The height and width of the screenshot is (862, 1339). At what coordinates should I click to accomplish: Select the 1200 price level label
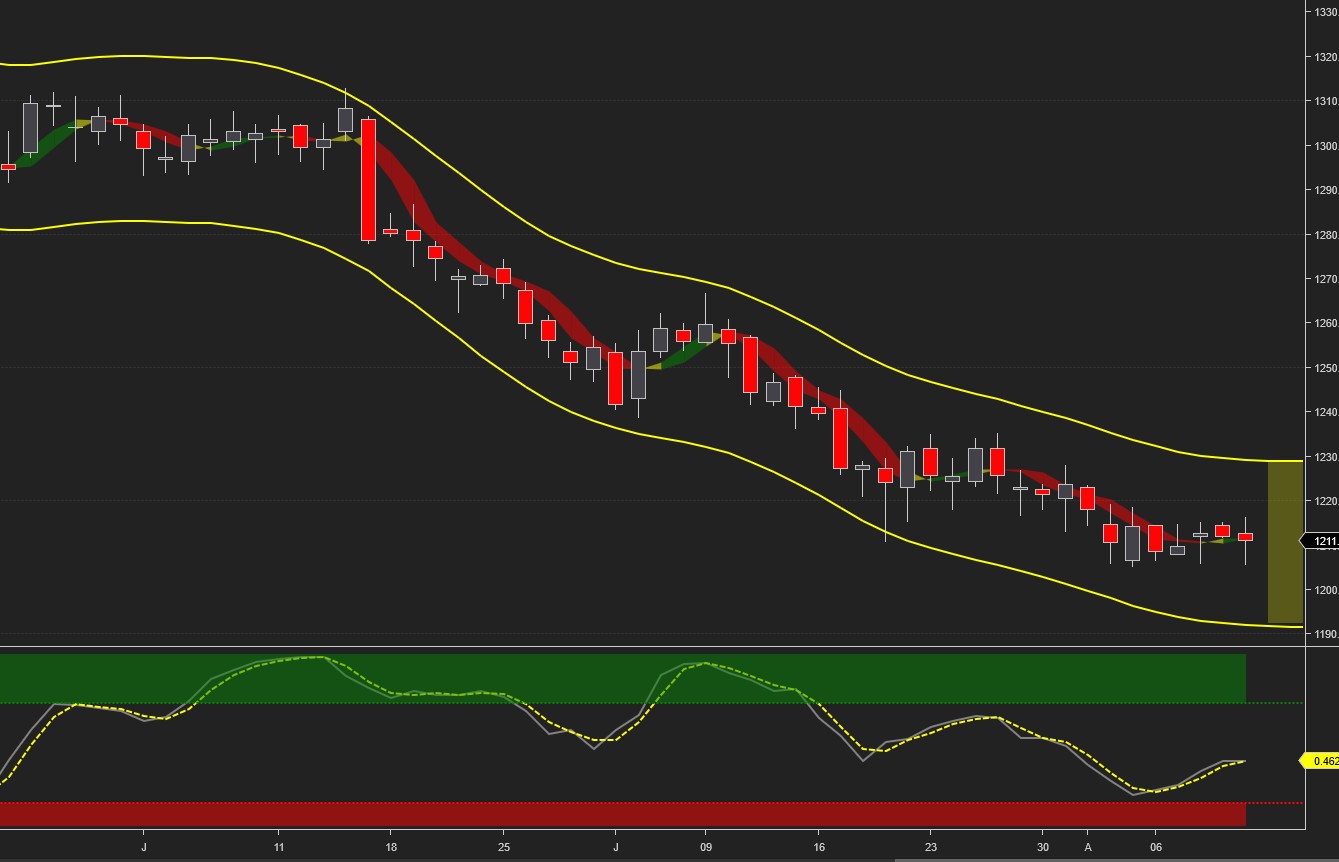tap(1327, 589)
